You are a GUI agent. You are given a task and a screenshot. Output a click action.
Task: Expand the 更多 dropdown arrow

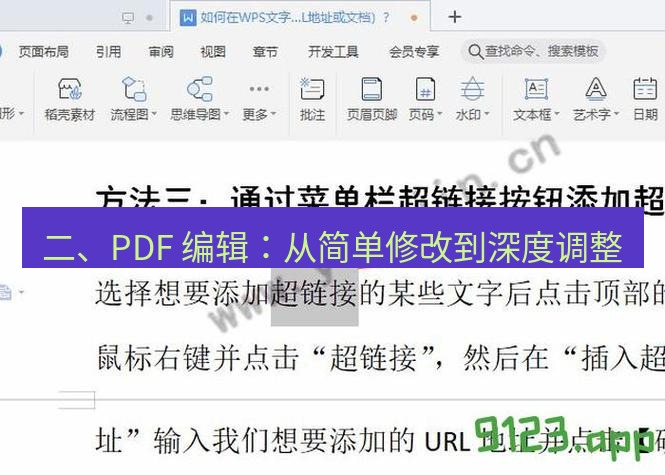click(273, 114)
